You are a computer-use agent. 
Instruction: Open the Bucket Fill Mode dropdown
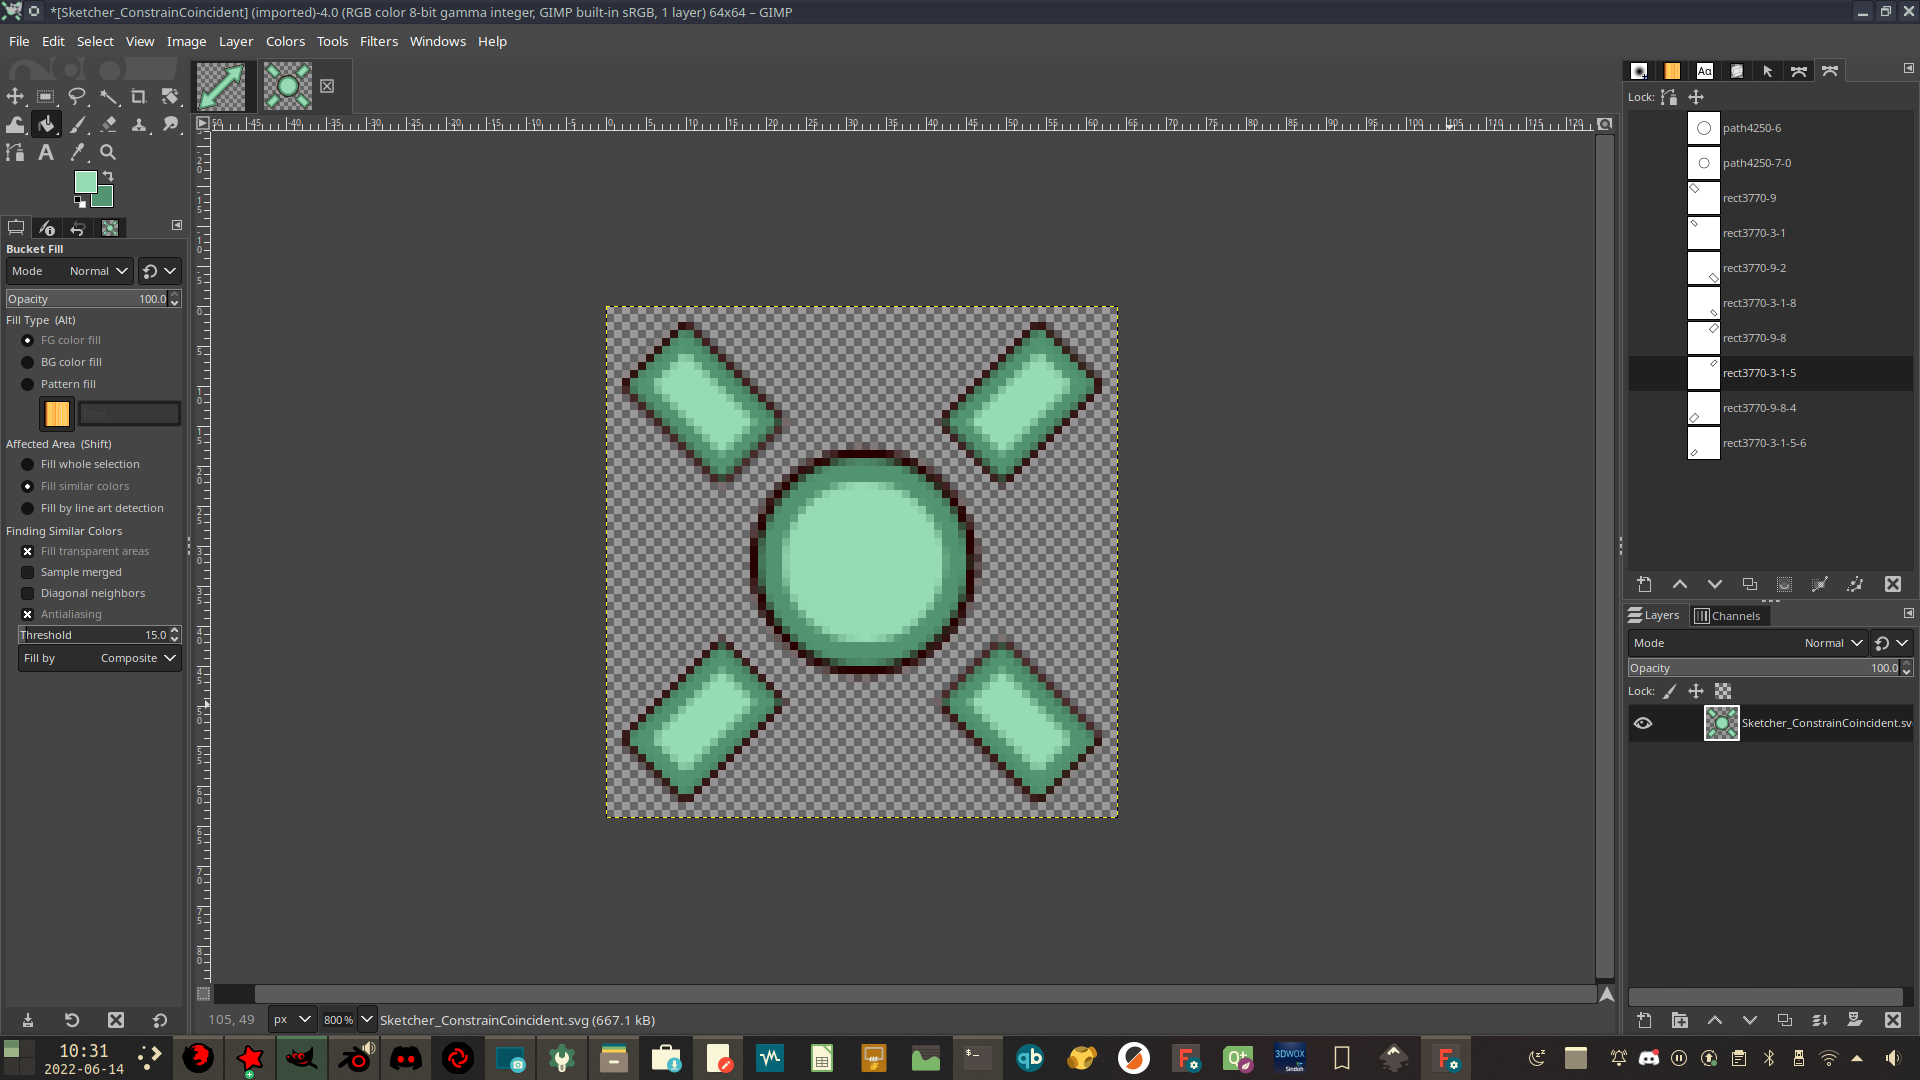coord(97,271)
